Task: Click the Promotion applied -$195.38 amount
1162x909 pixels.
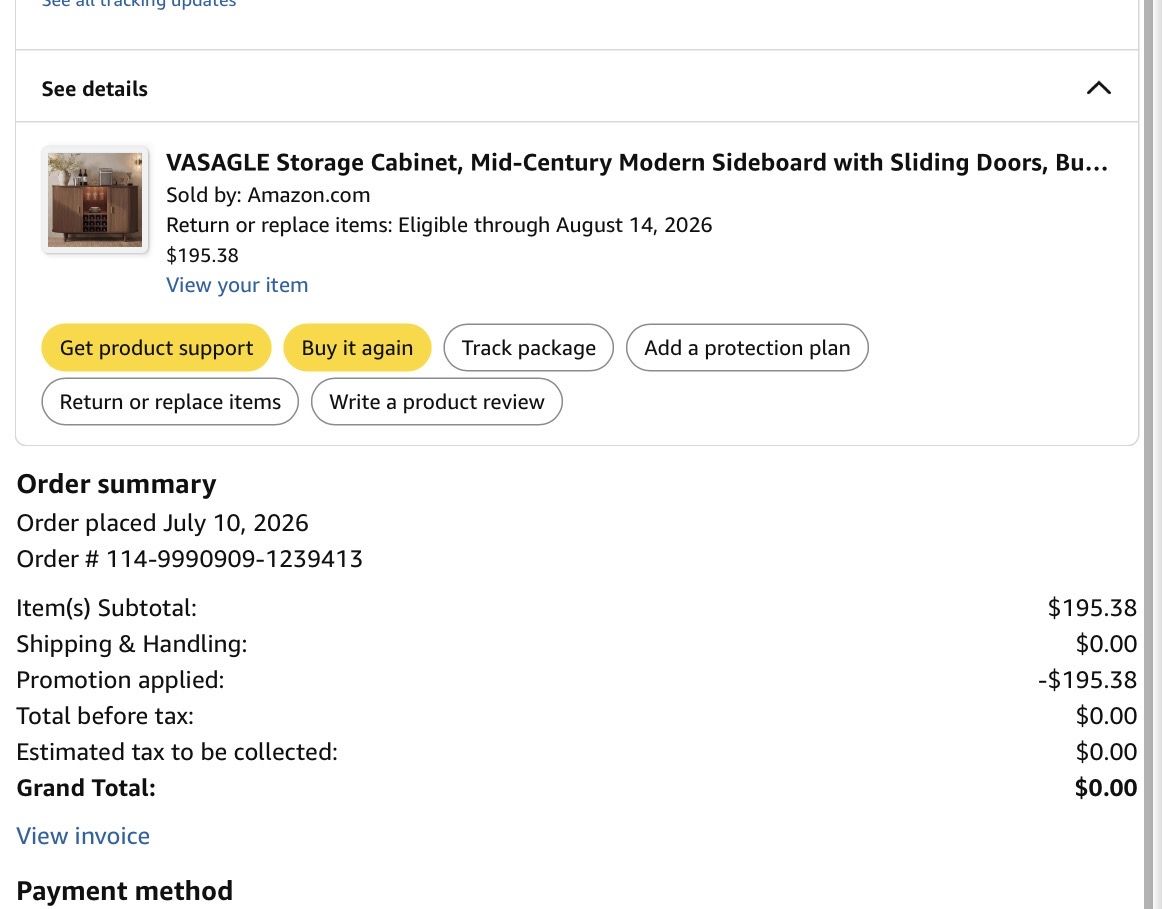Action: pyautogui.click(x=1087, y=679)
